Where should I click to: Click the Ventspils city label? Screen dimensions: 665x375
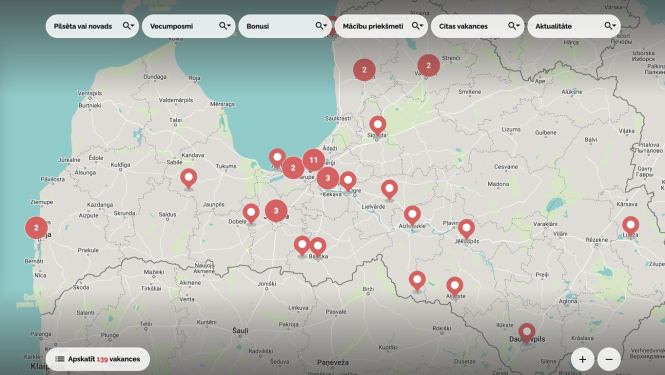[89, 93]
